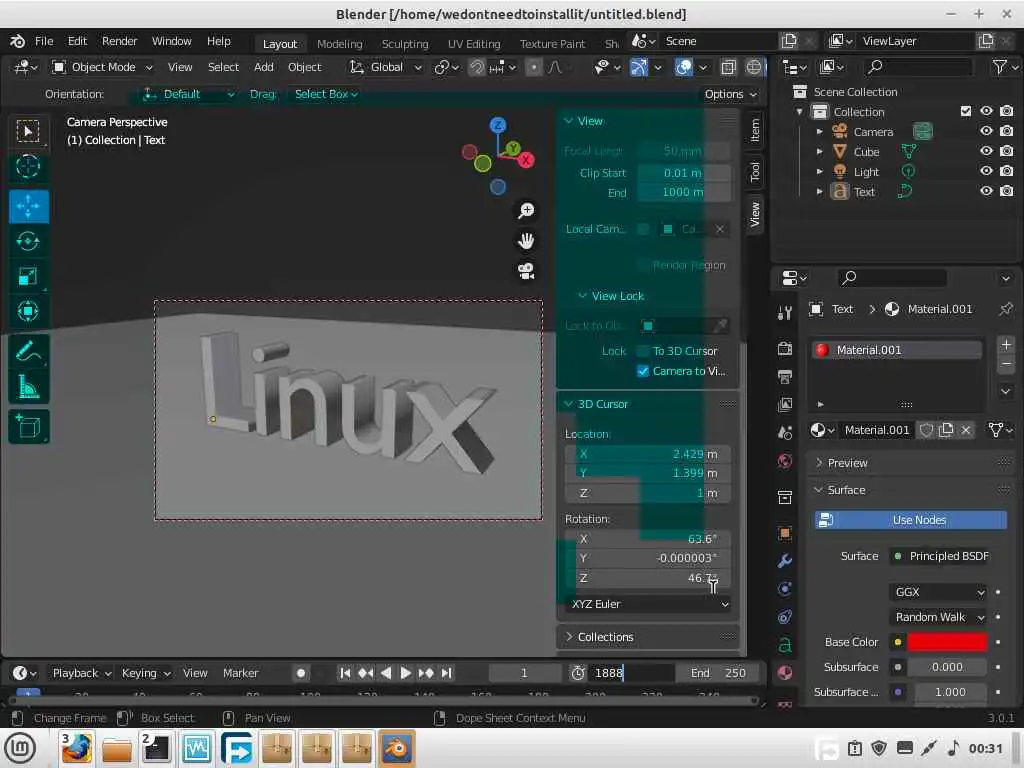Hide the Camera in outliner viewport
1024x768 pixels.
(x=986, y=131)
